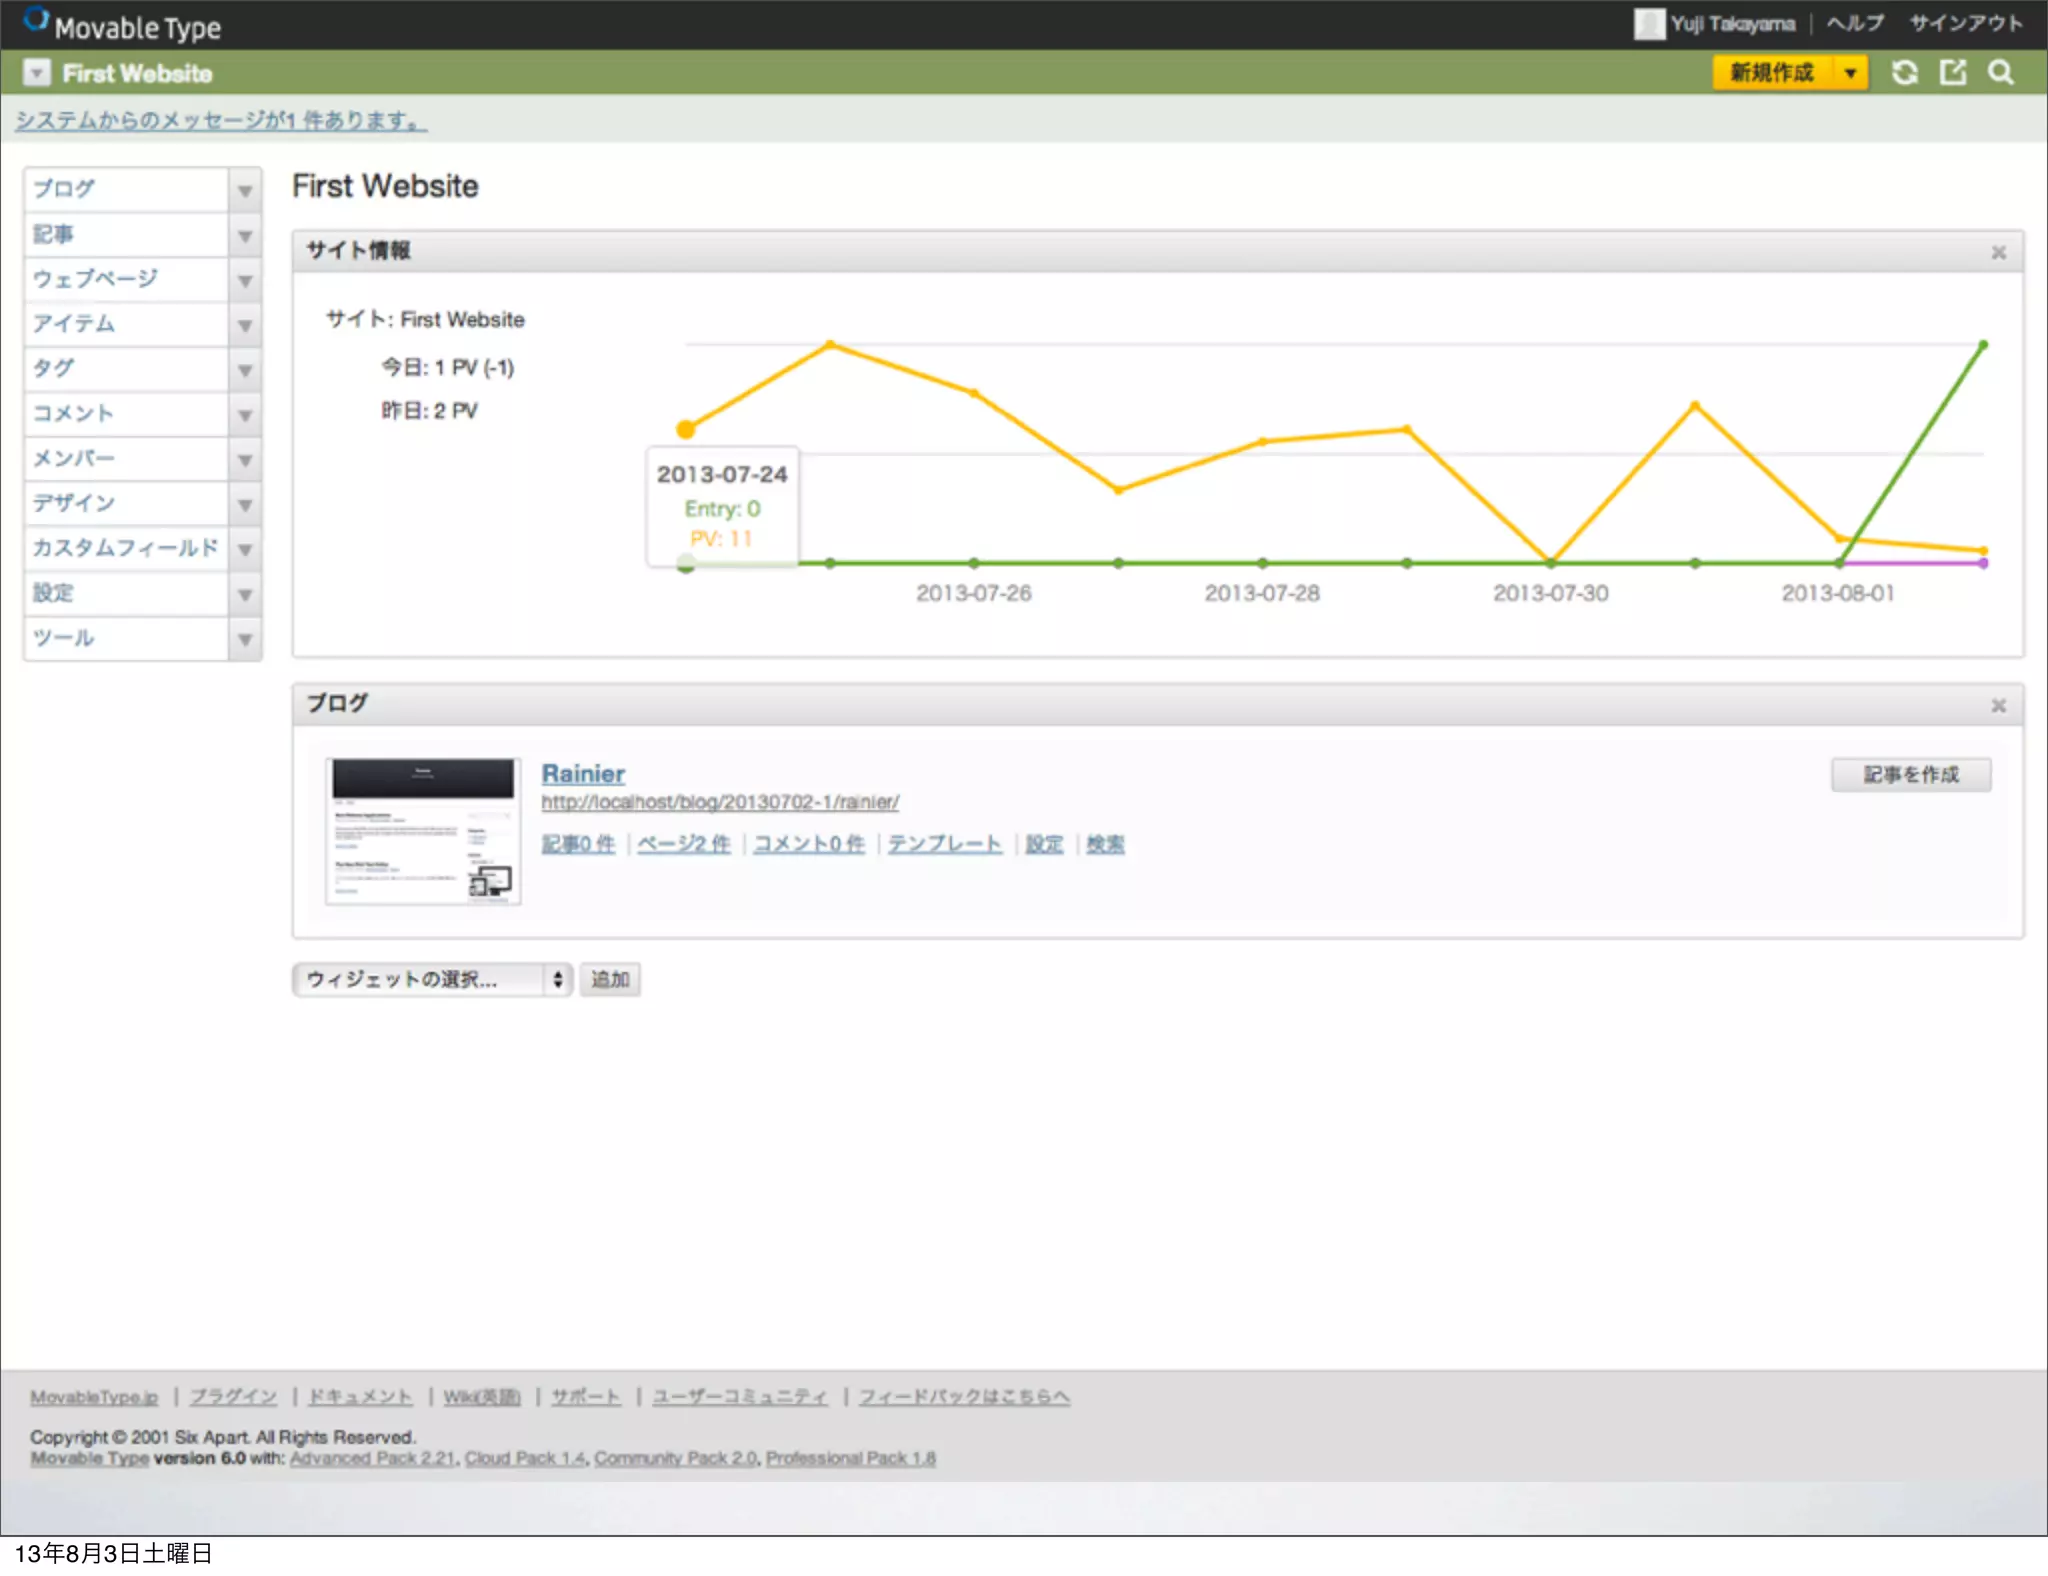This screenshot has width=2048, height=1576.
Task: Click Yuji Takayama user avatar
Action: (1648, 24)
